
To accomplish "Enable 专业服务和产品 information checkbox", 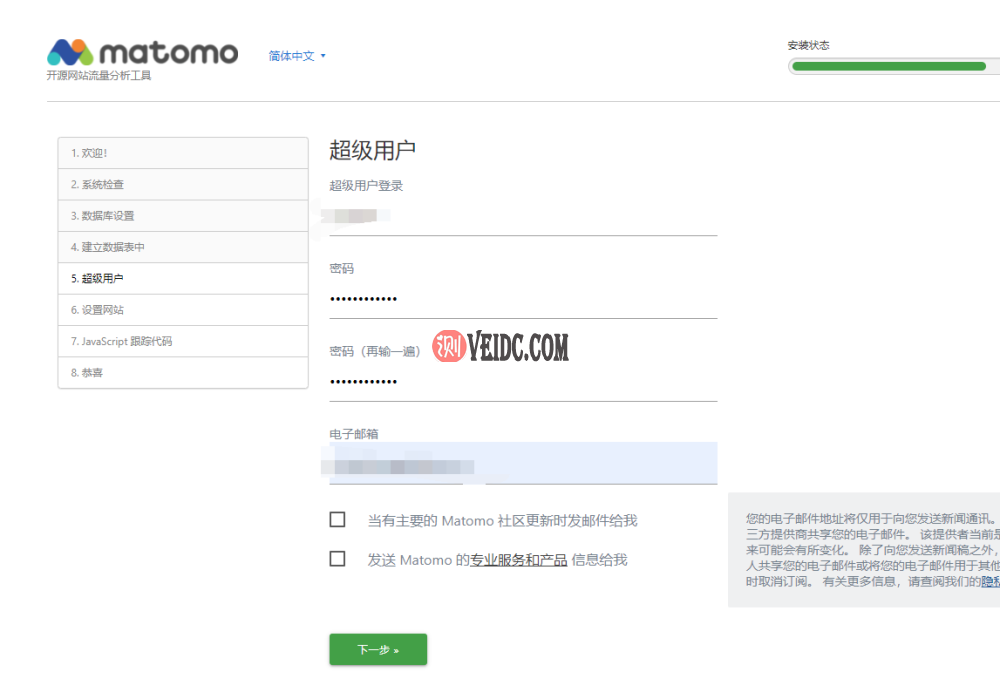I will click(x=337, y=559).
